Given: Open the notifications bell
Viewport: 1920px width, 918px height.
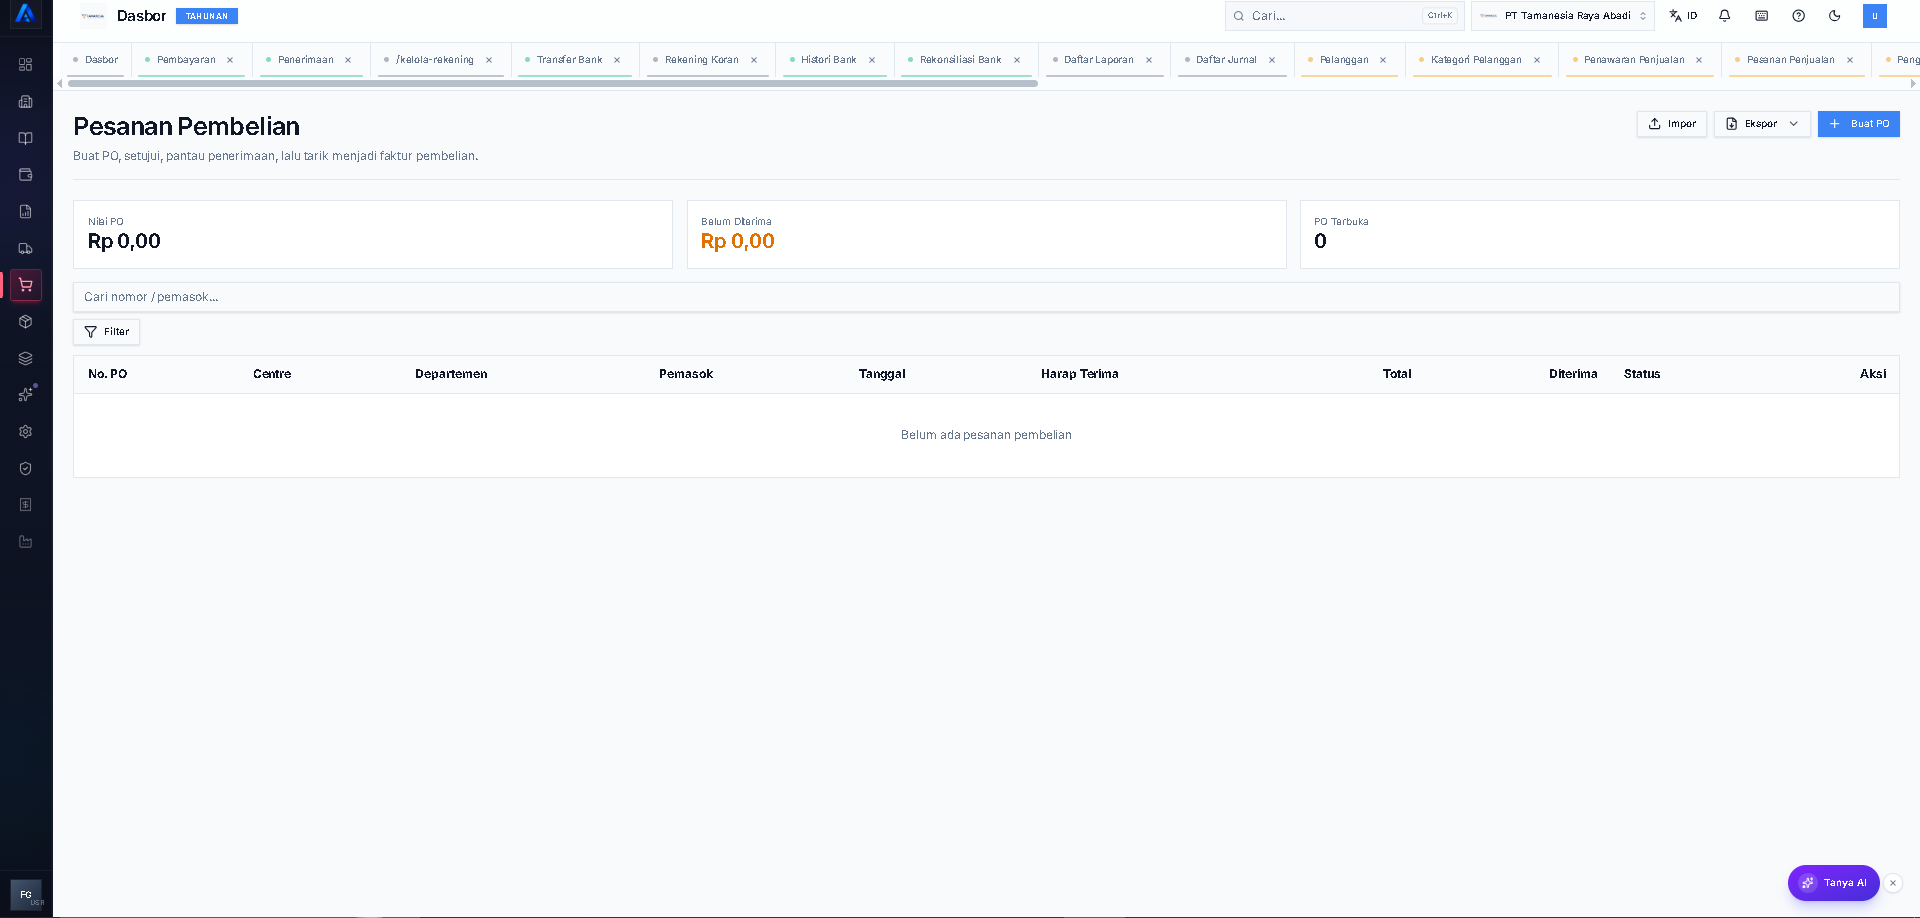Looking at the screenshot, I should (1725, 16).
